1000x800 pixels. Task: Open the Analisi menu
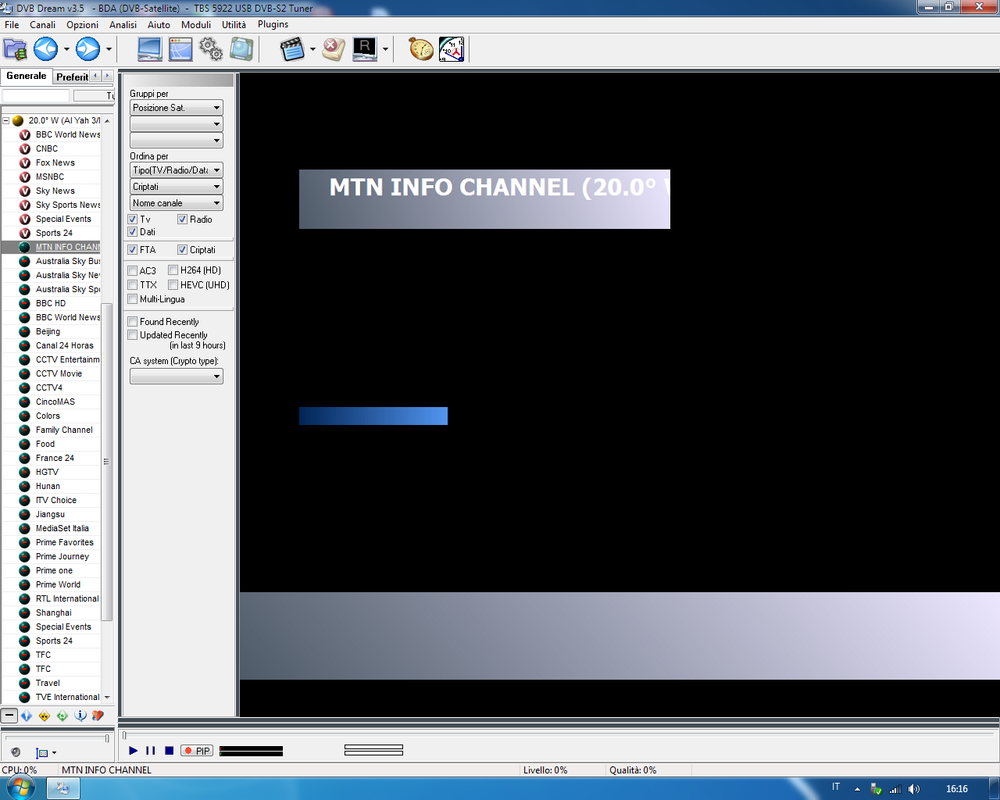pos(122,24)
